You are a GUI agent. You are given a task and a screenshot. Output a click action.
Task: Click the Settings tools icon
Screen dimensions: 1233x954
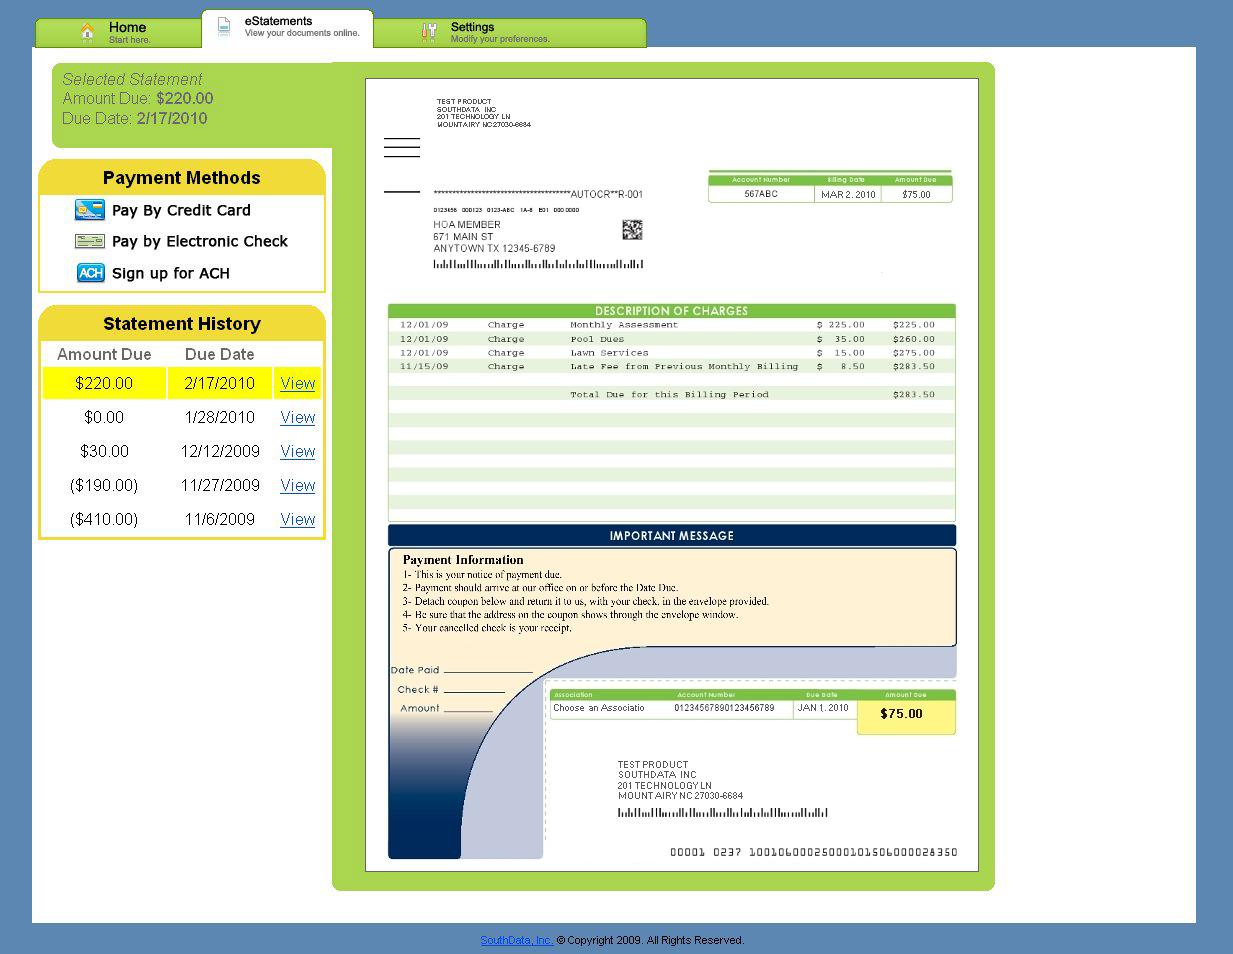tap(429, 32)
